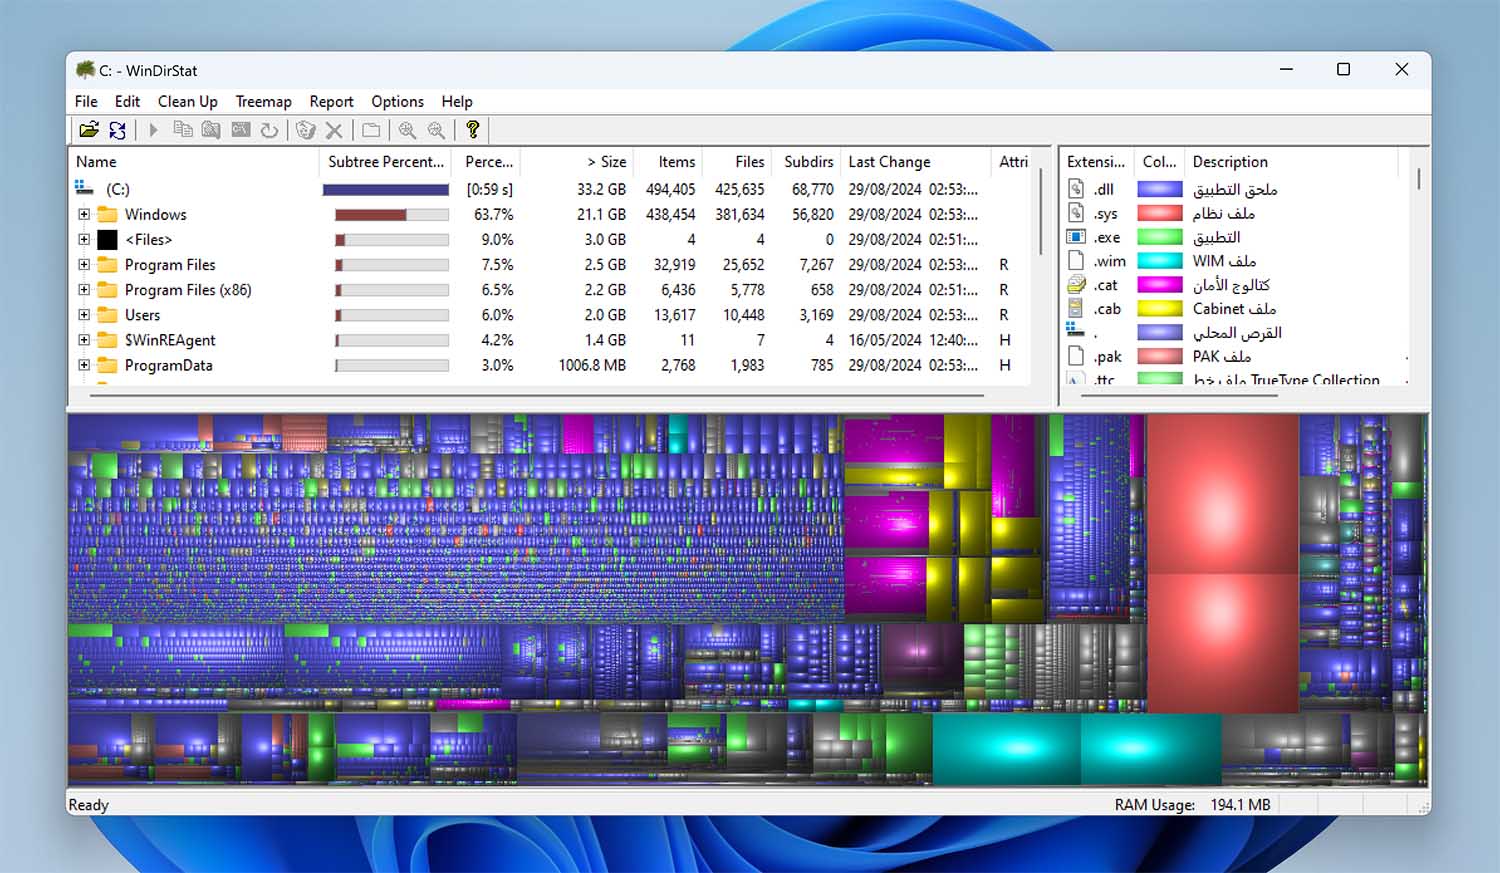Sort by the Last Change column header
This screenshot has width=1500, height=873.
889,162
